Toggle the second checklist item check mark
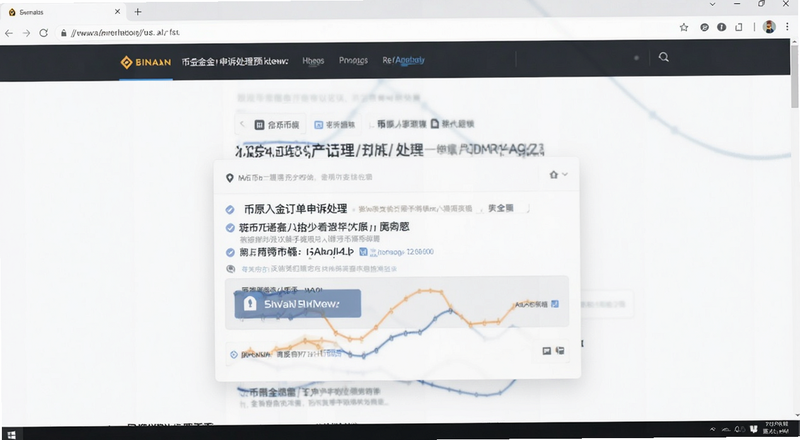Viewport: 800px width, 440px height. click(x=230, y=228)
